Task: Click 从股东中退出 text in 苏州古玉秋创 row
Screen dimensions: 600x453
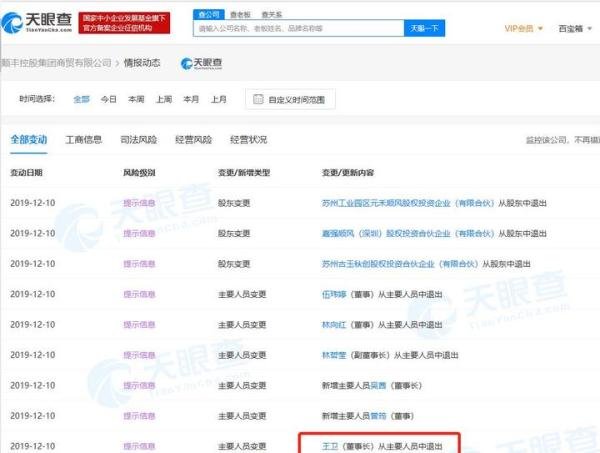Action: 506,264
